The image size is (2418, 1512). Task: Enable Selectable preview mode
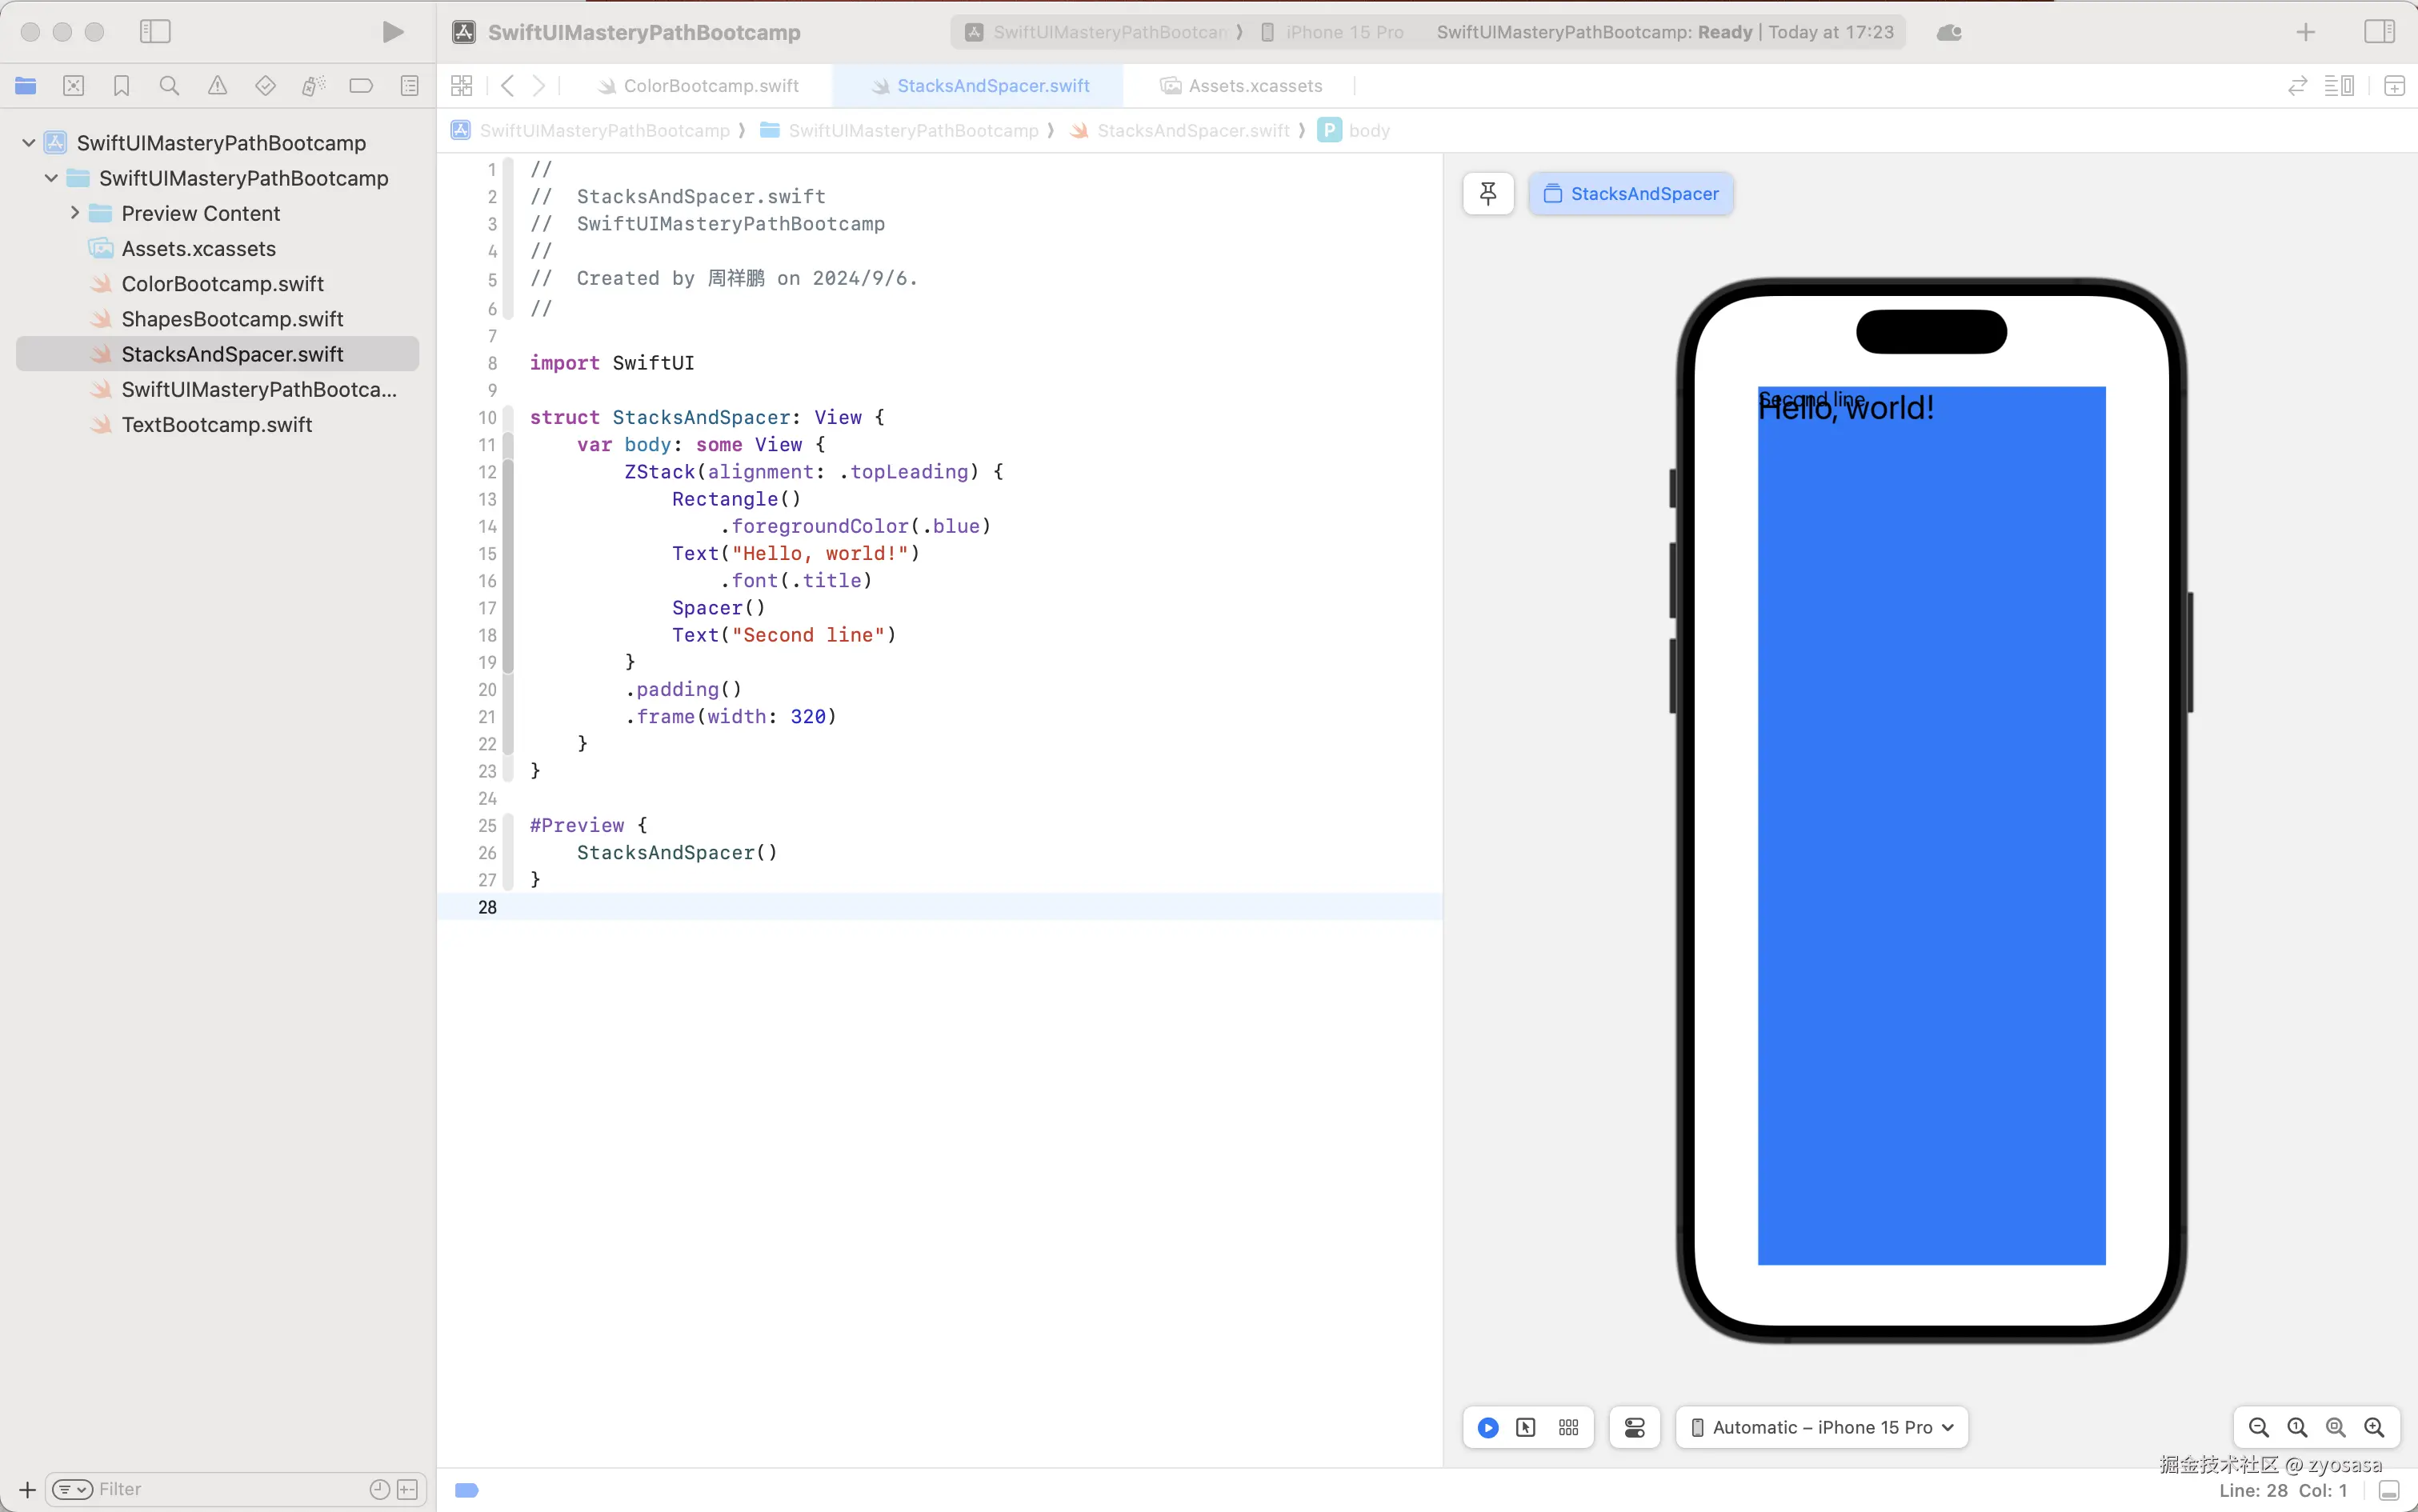[1526, 1427]
